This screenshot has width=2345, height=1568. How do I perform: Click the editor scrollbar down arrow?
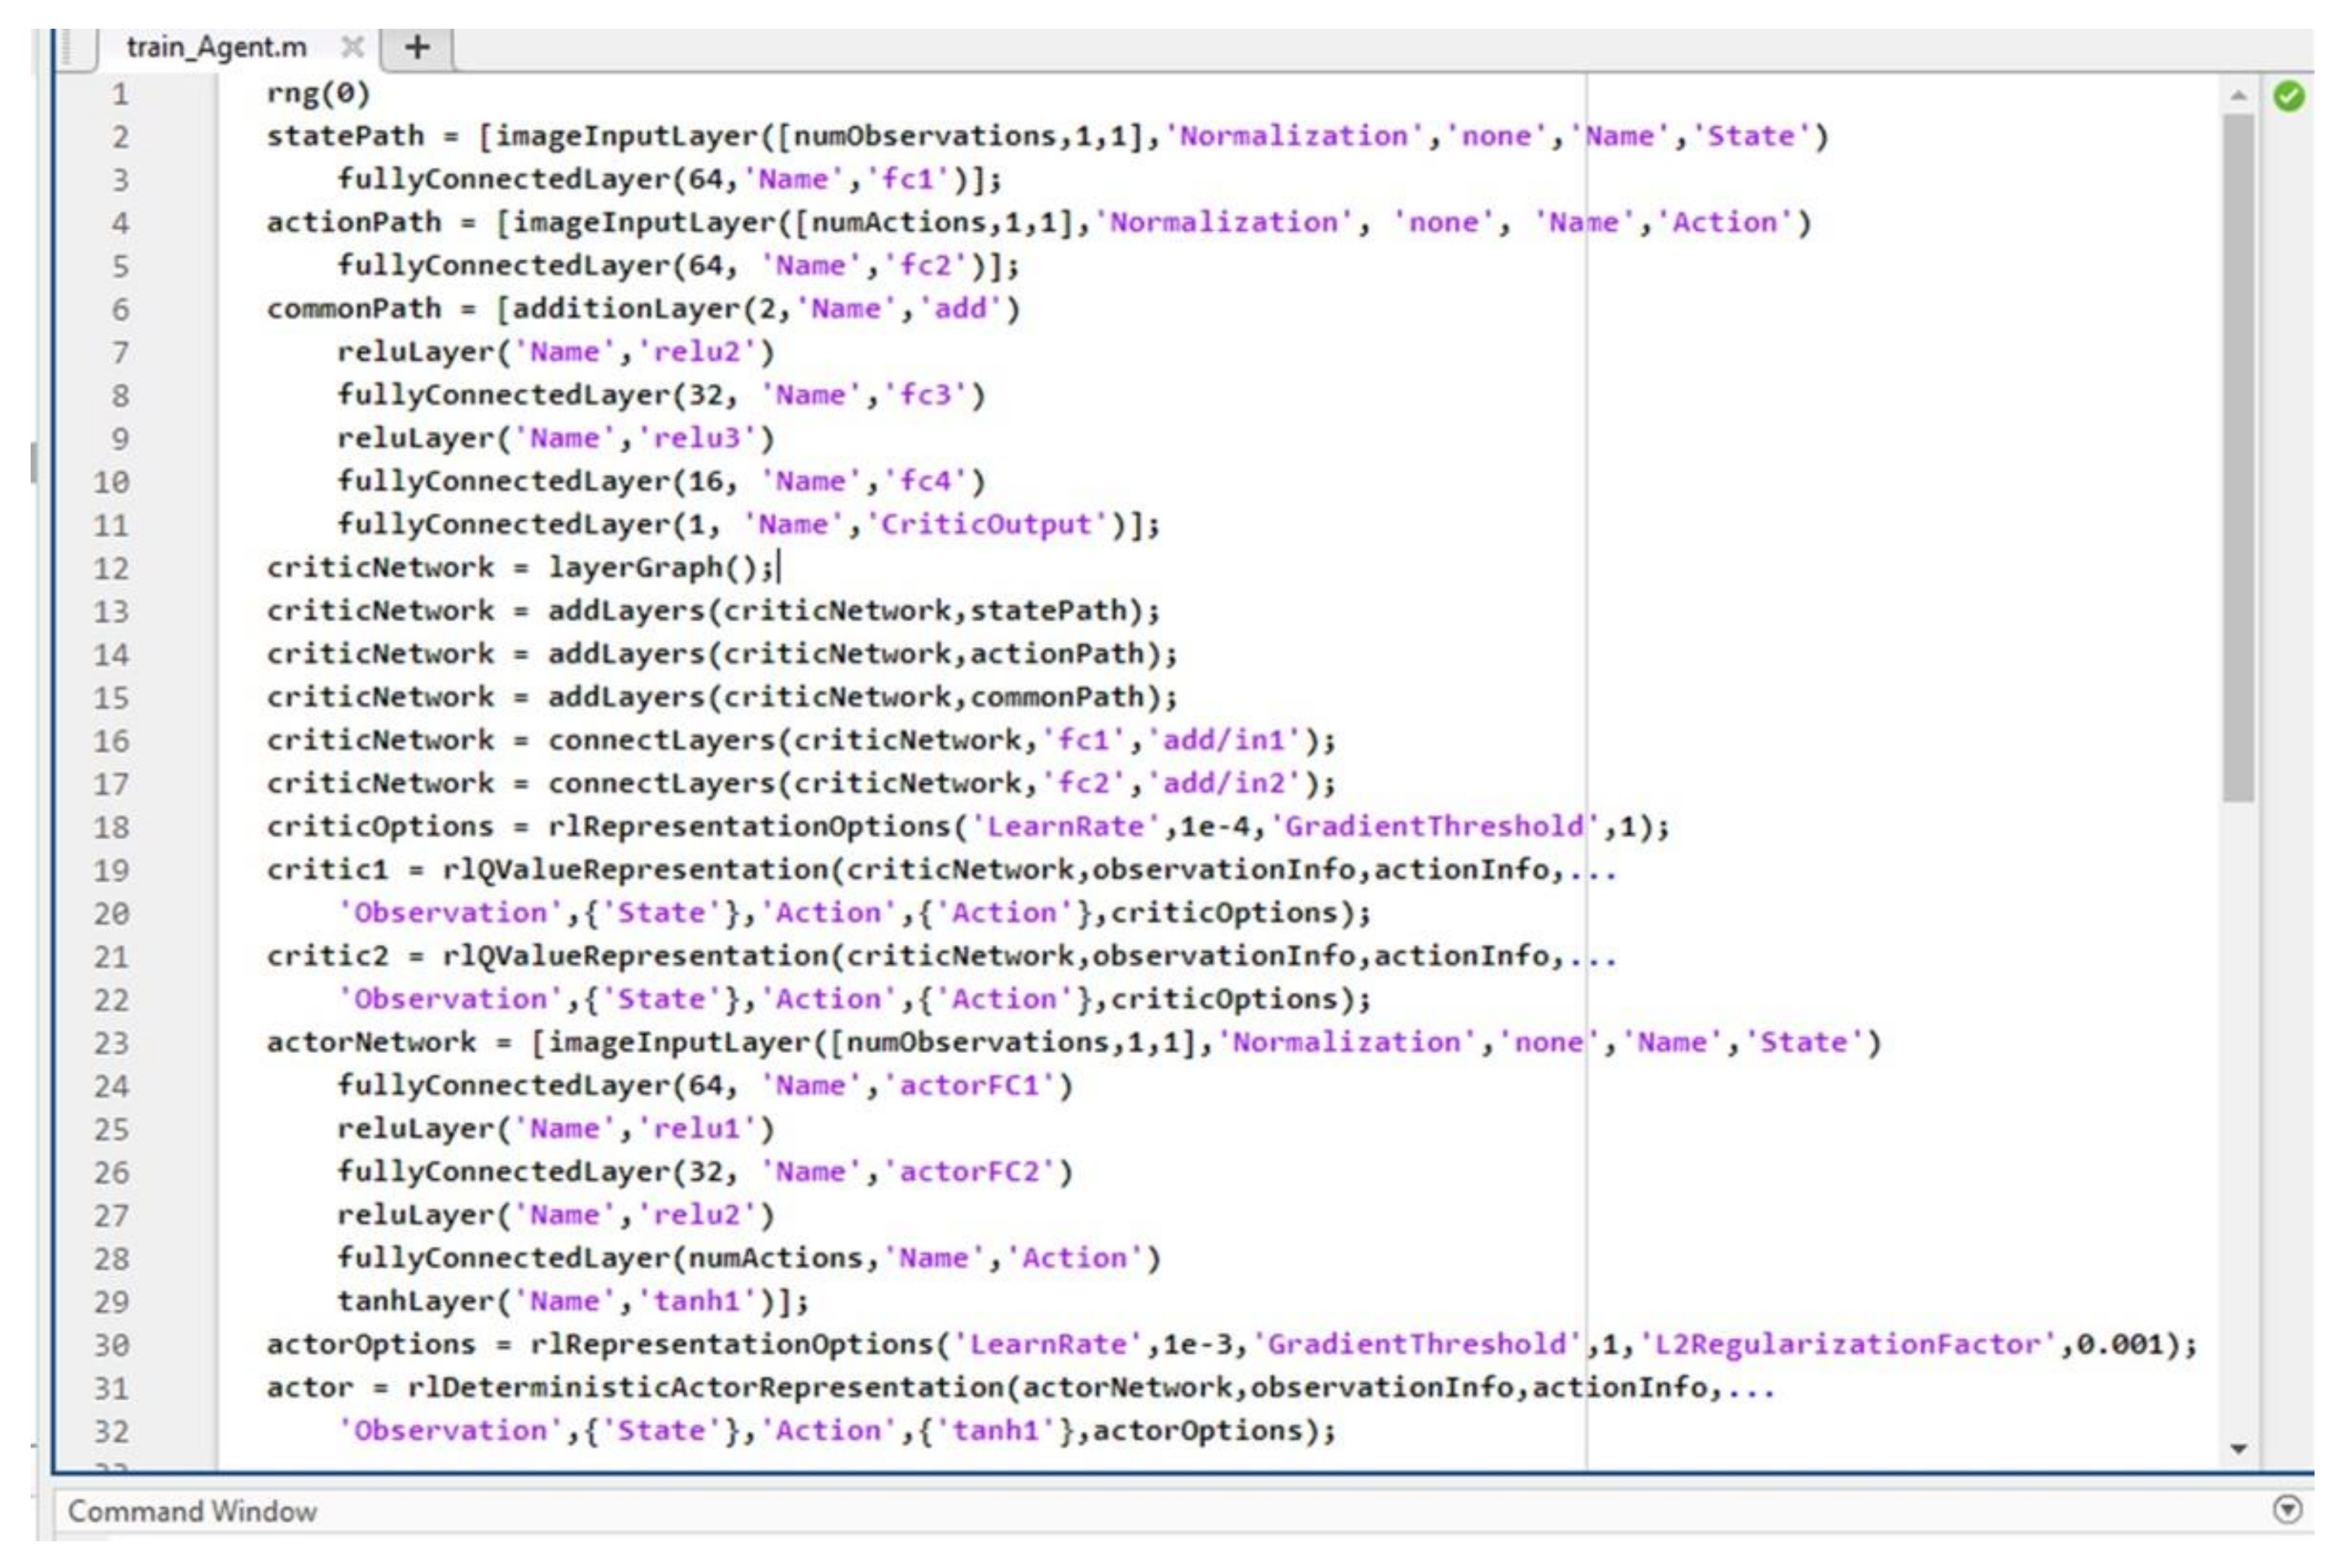click(x=2238, y=1448)
